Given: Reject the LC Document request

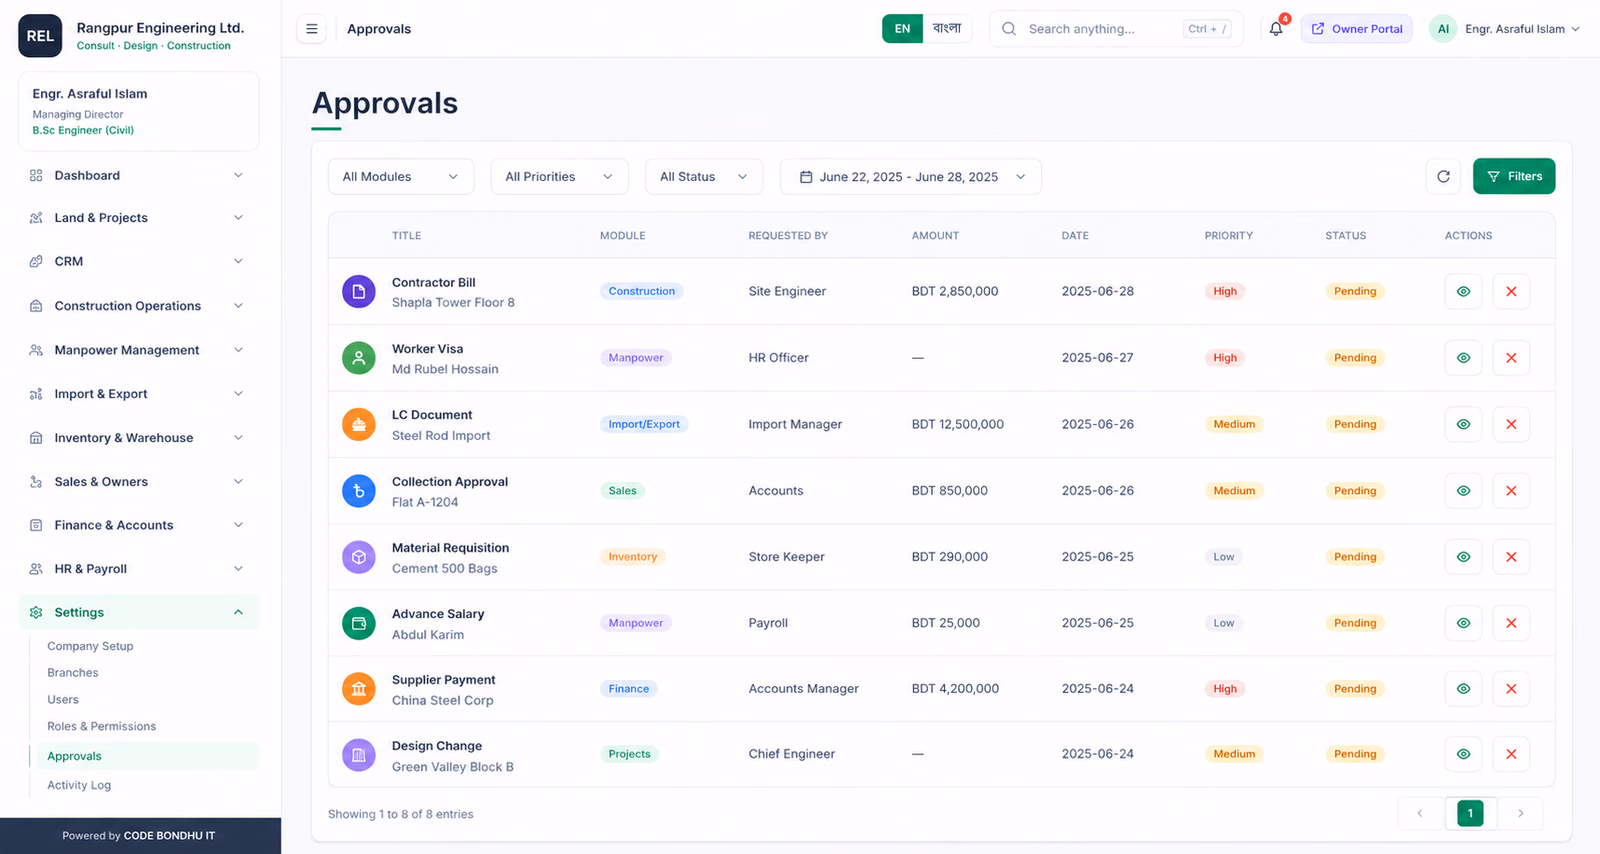Looking at the screenshot, I should [1511, 424].
